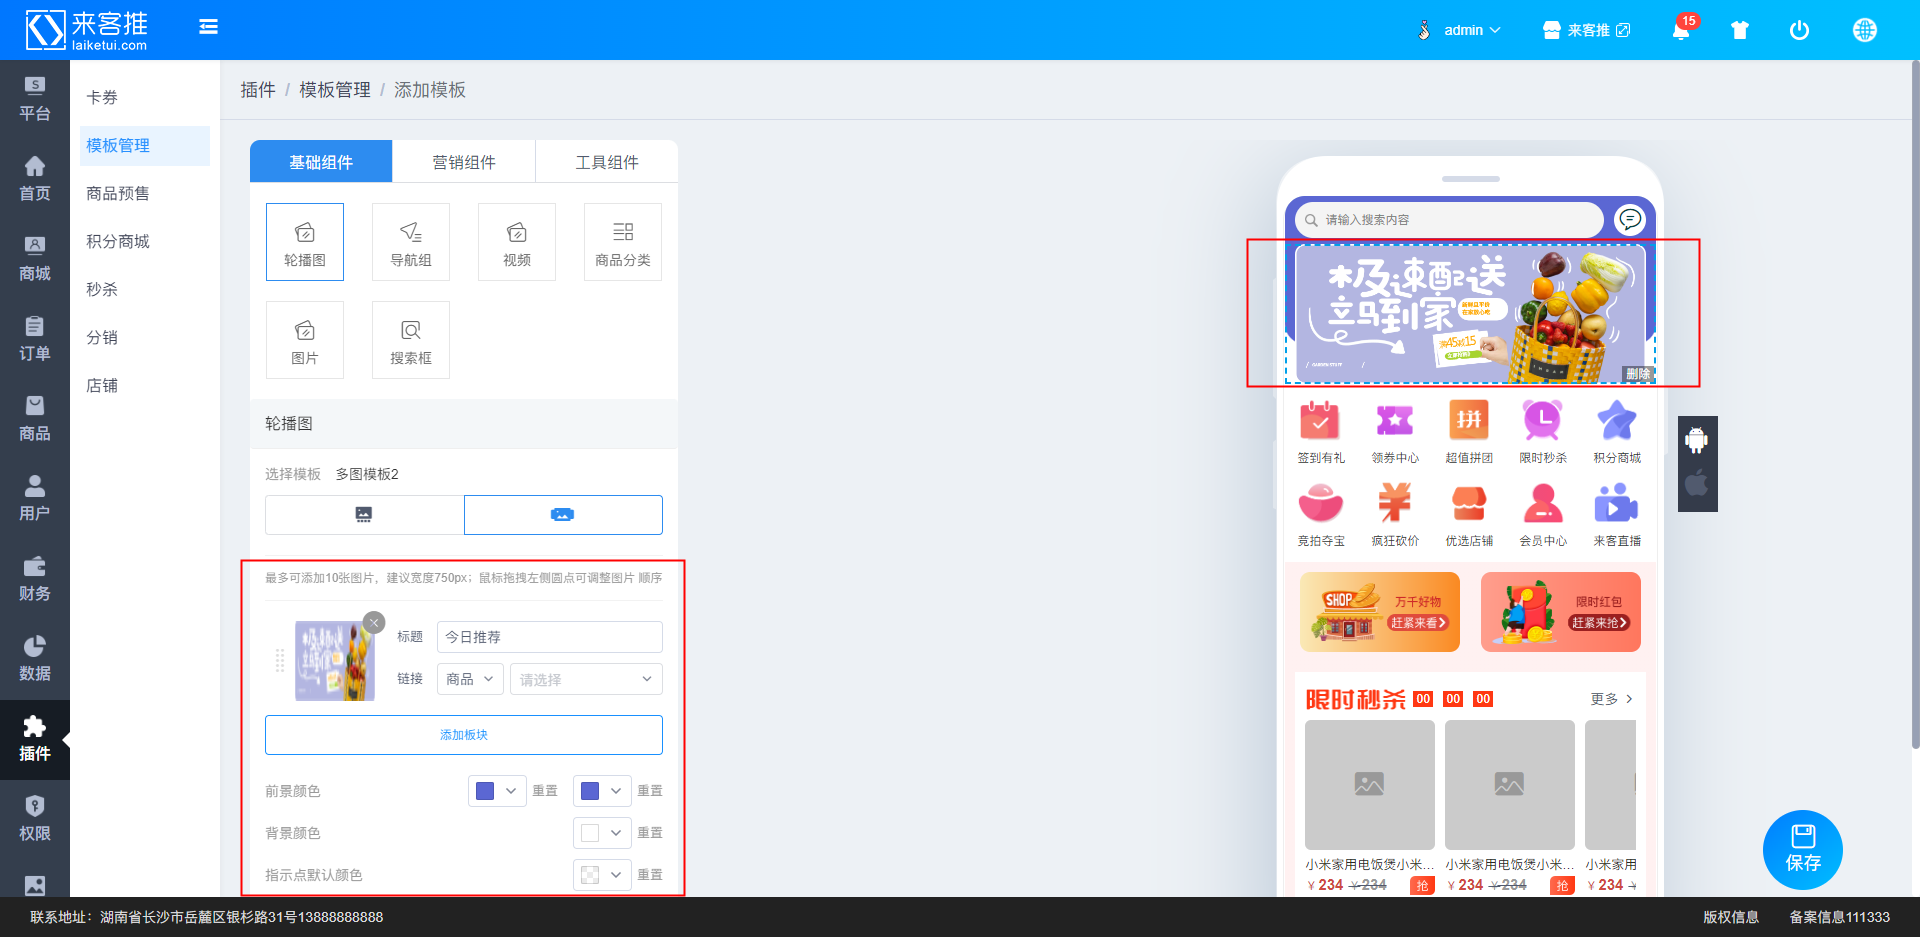Switch preview to Apple device

[x=1697, y=484]
